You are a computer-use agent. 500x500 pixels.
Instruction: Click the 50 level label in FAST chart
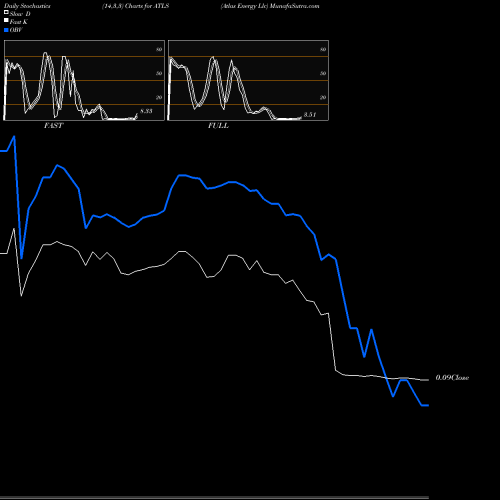pos(159,73)
